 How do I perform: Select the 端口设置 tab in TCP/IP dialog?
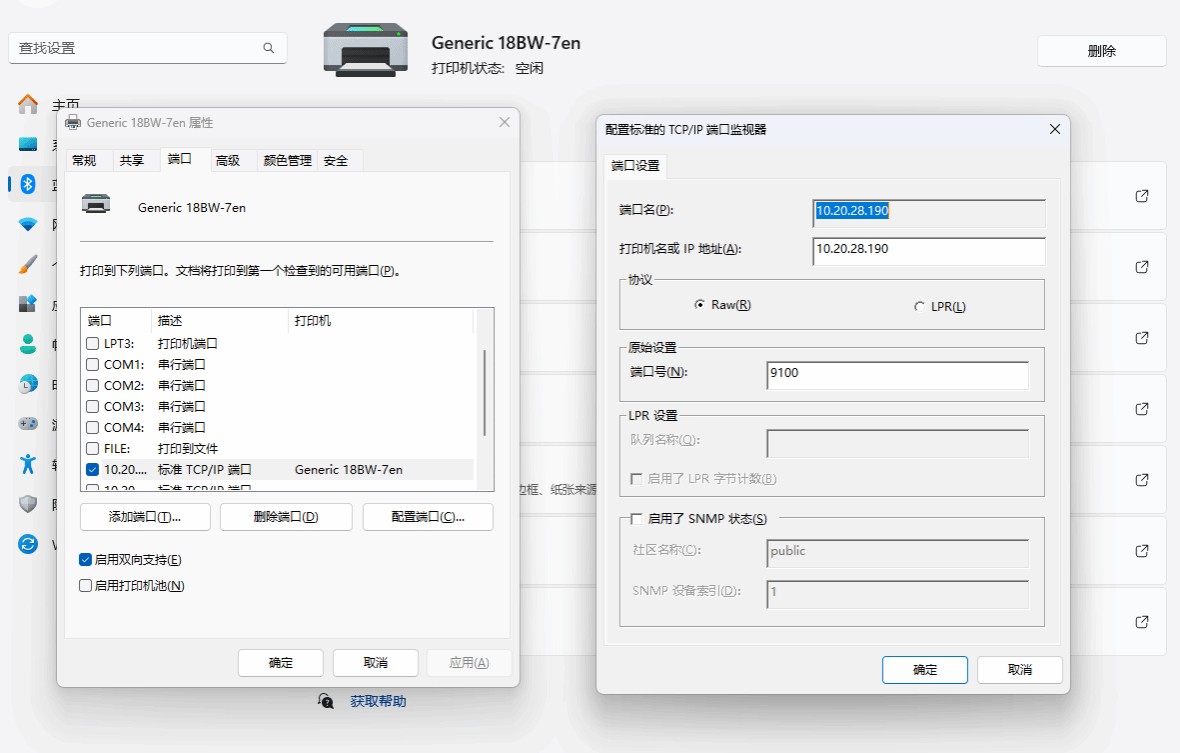(x=635, y=165)
